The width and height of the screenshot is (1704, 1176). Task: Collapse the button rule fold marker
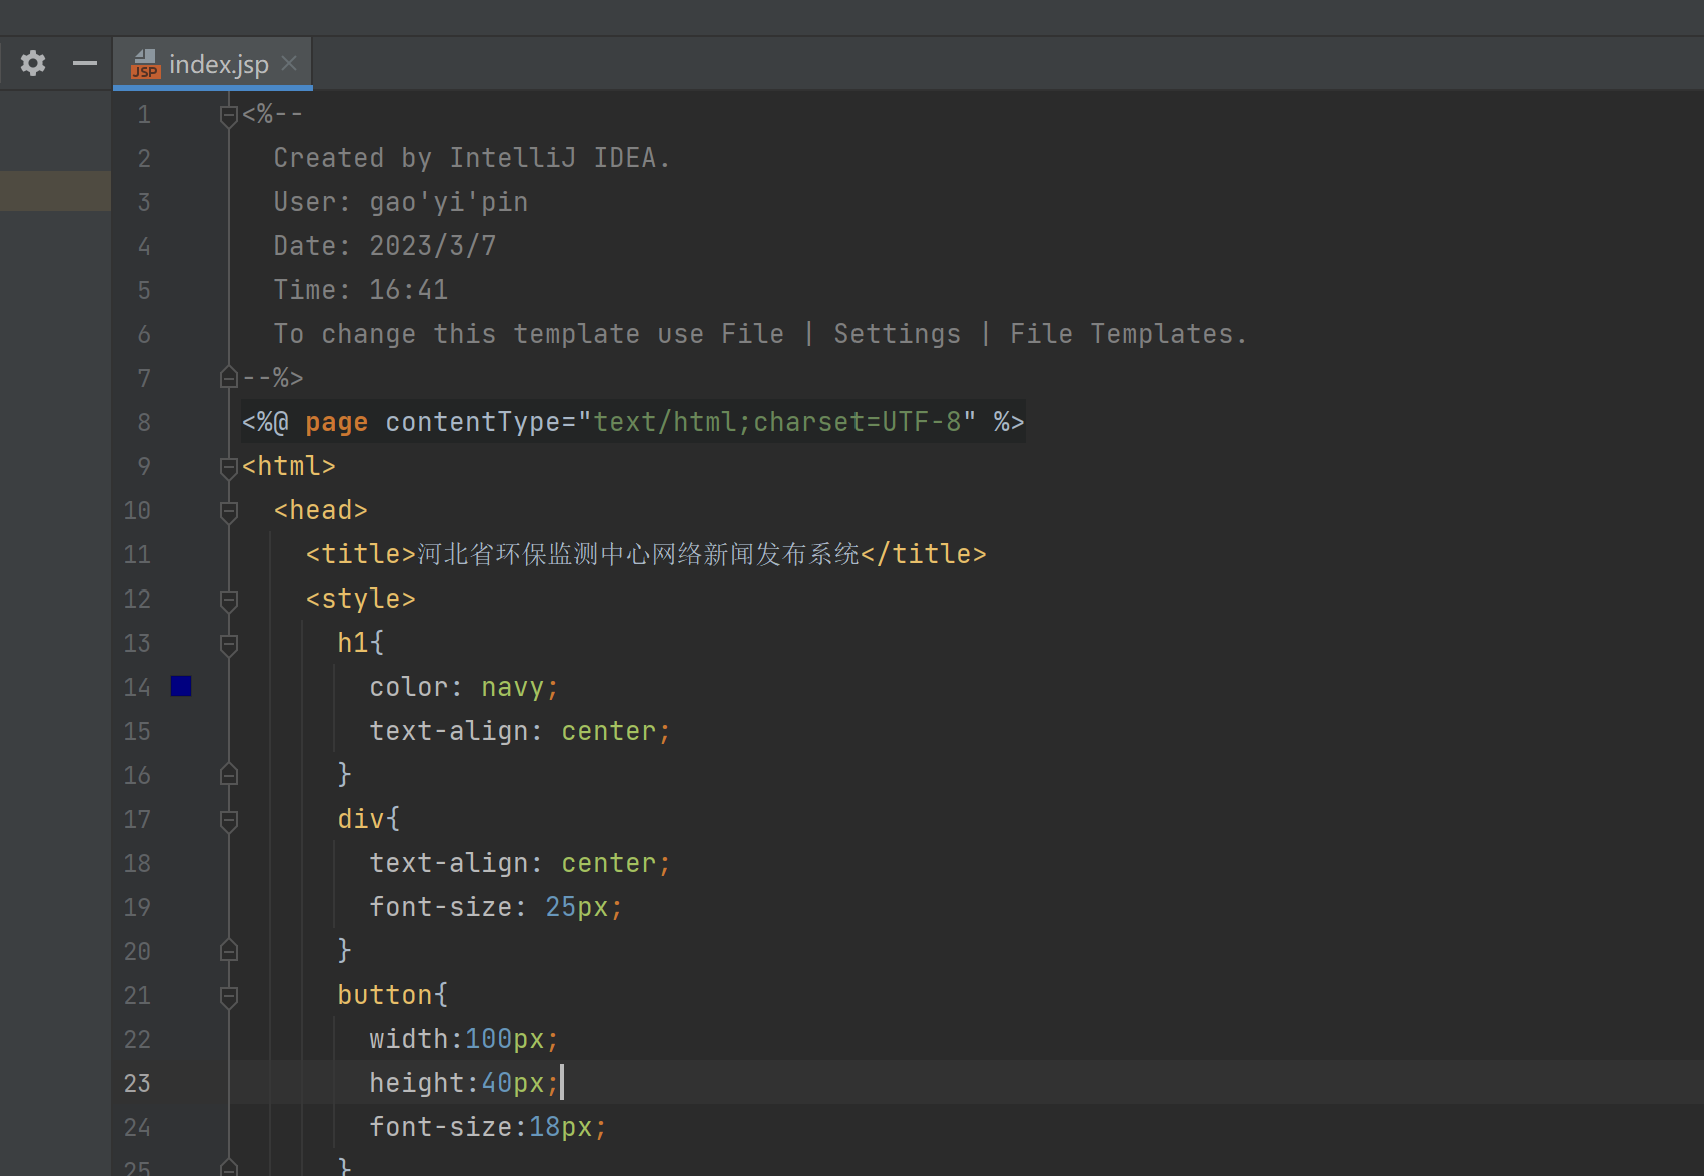(x=229, y=995)
